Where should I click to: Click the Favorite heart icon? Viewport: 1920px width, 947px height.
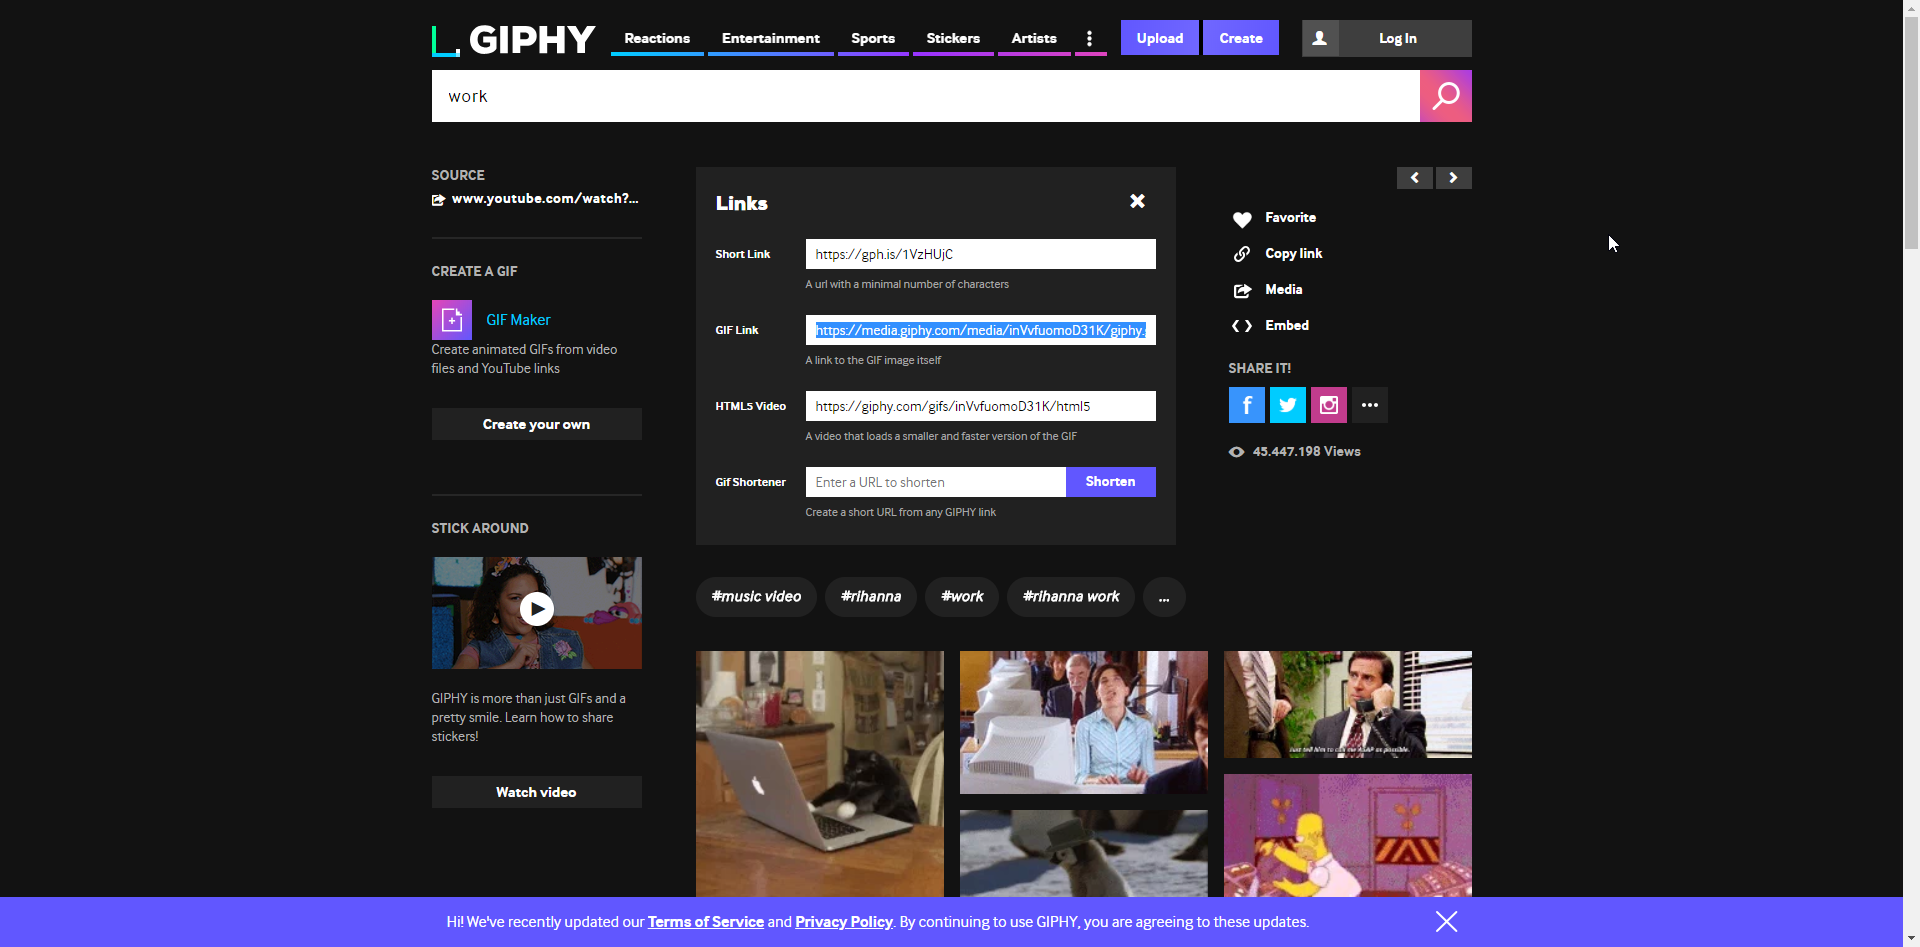coord(1242,219)
